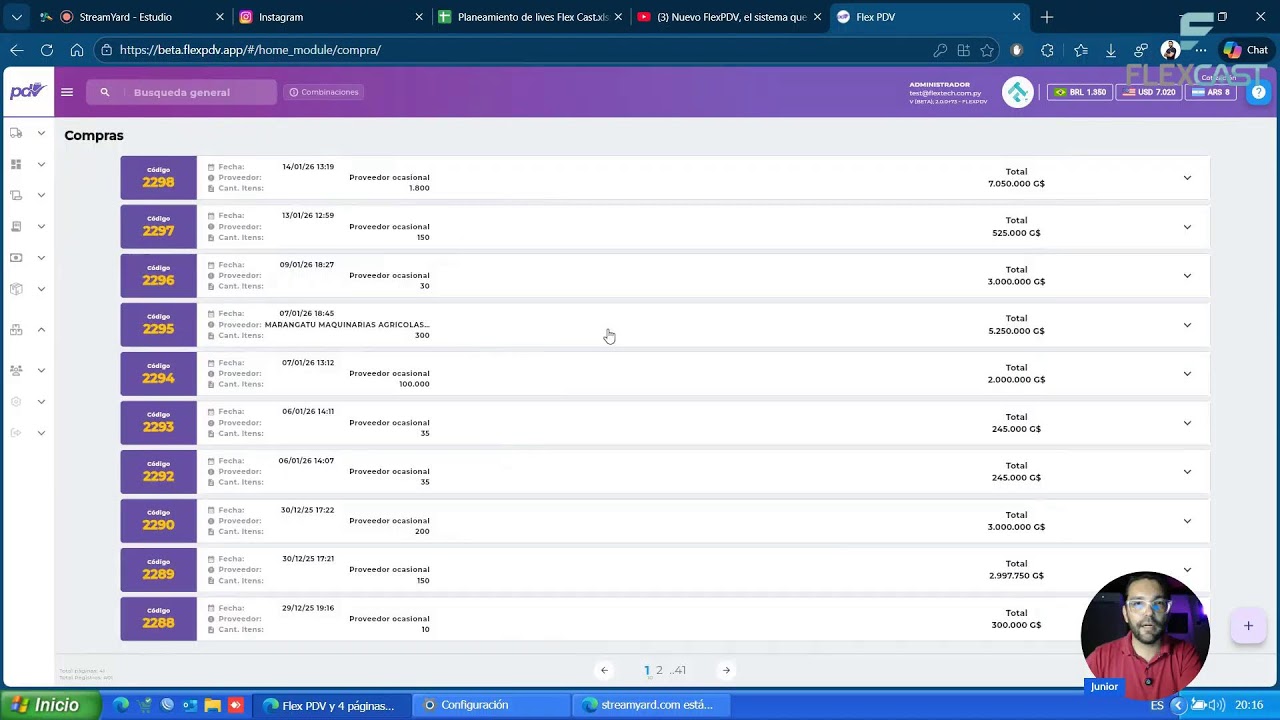Click the browser address bar URL
Screen dimensions: 1280x720
tap(250, 50)
